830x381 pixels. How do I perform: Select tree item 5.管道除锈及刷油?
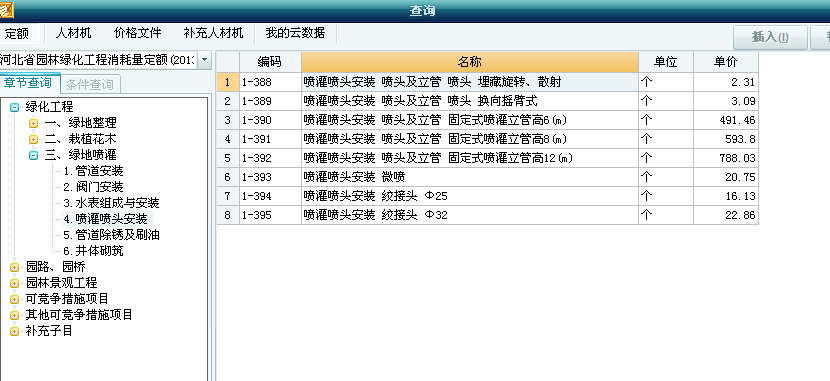111,234
